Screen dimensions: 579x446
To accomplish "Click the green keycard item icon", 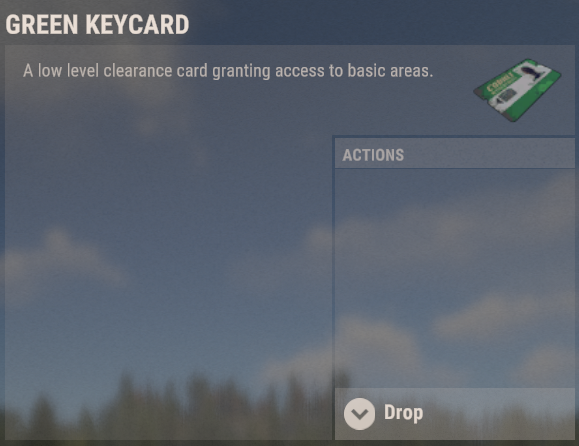I will 517,90.
